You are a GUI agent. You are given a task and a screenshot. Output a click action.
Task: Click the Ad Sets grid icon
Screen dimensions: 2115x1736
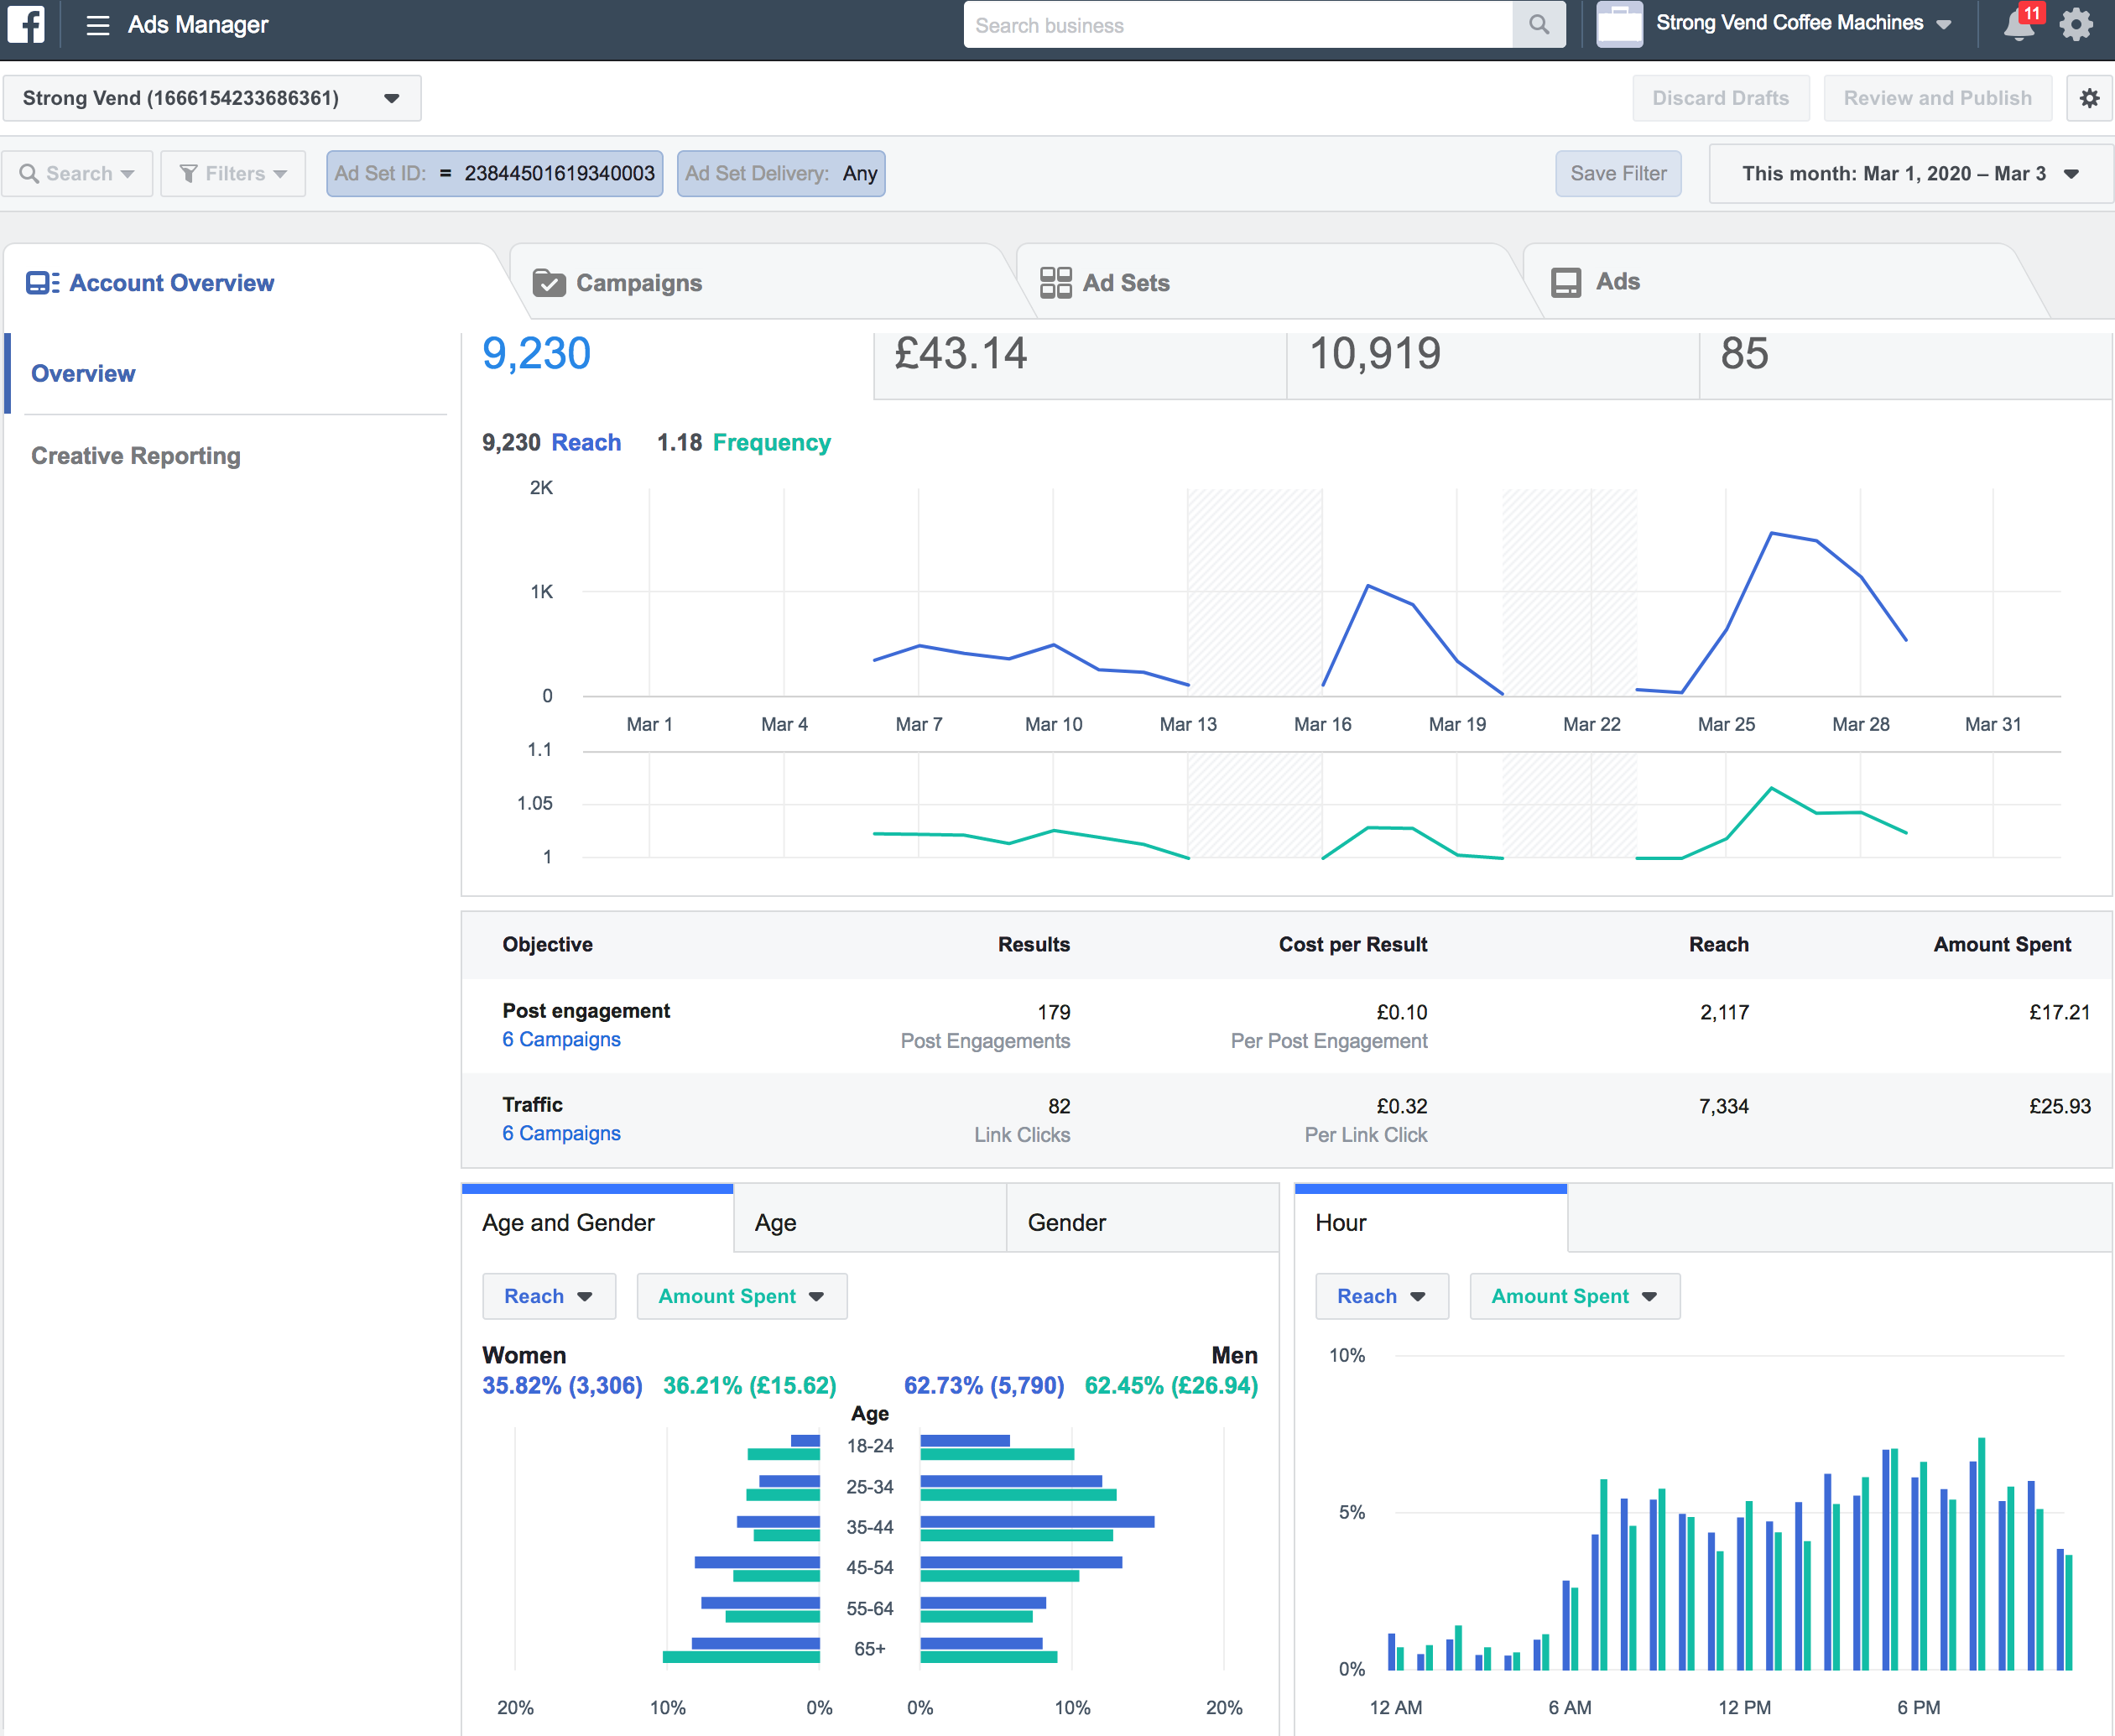(x=1055, y=283)
